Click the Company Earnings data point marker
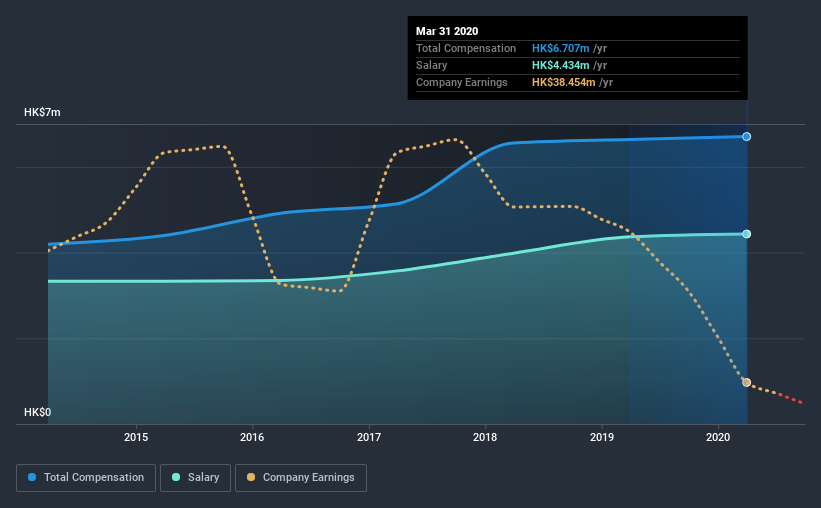Image resolution: width=821 pixels, height=508 pixels. click(747, 382)
